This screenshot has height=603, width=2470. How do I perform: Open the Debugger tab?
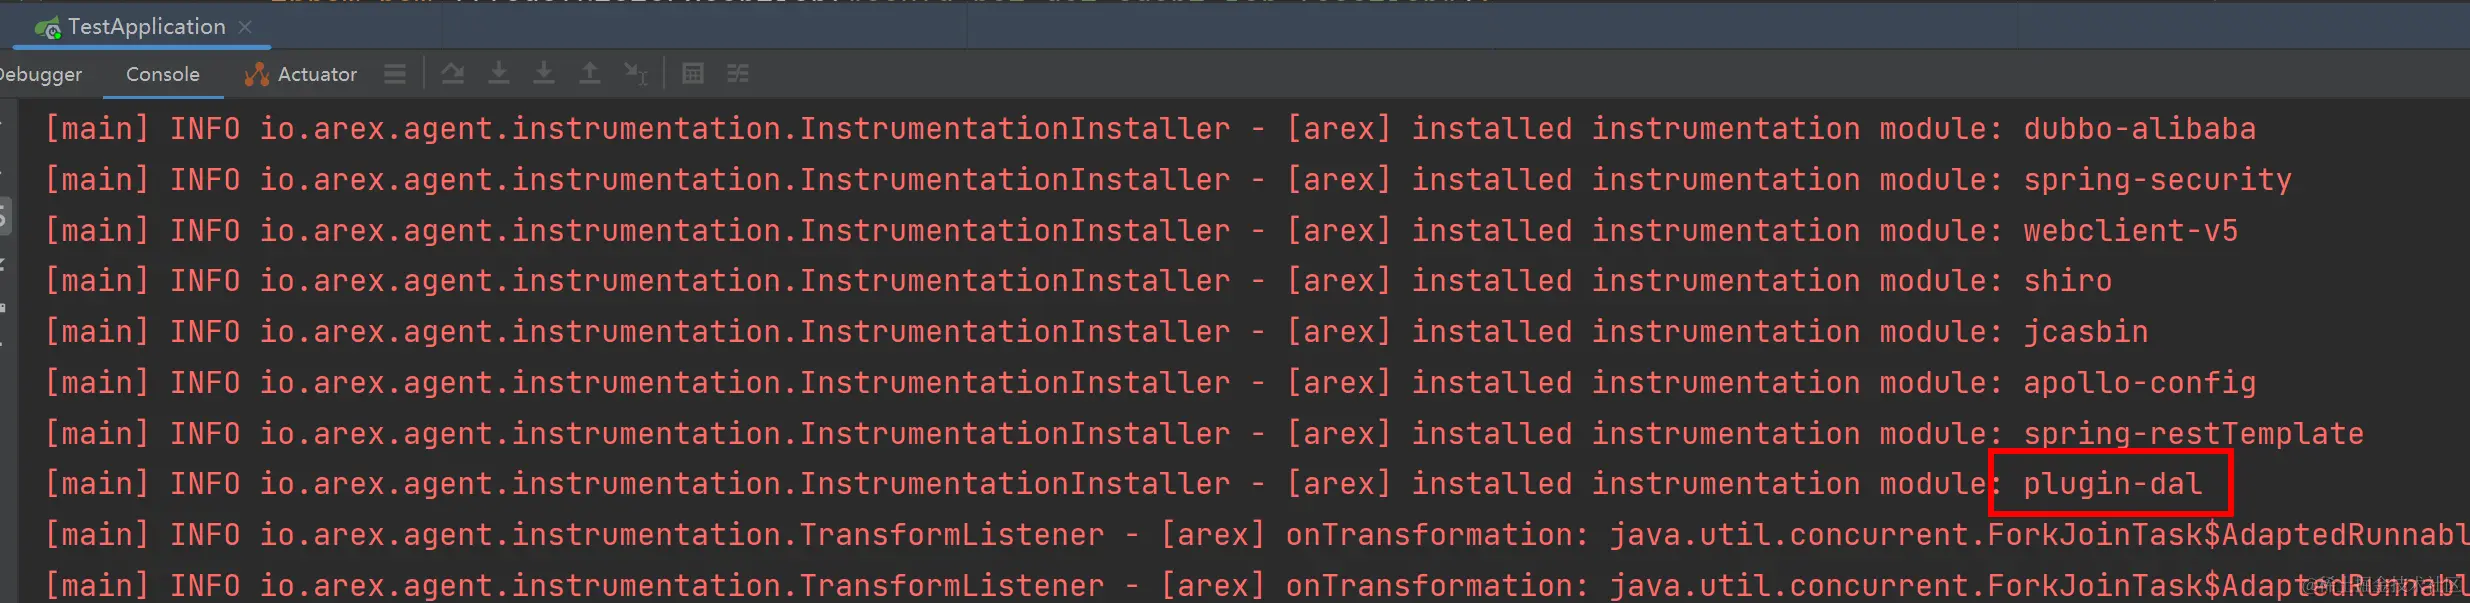point(40,74)
